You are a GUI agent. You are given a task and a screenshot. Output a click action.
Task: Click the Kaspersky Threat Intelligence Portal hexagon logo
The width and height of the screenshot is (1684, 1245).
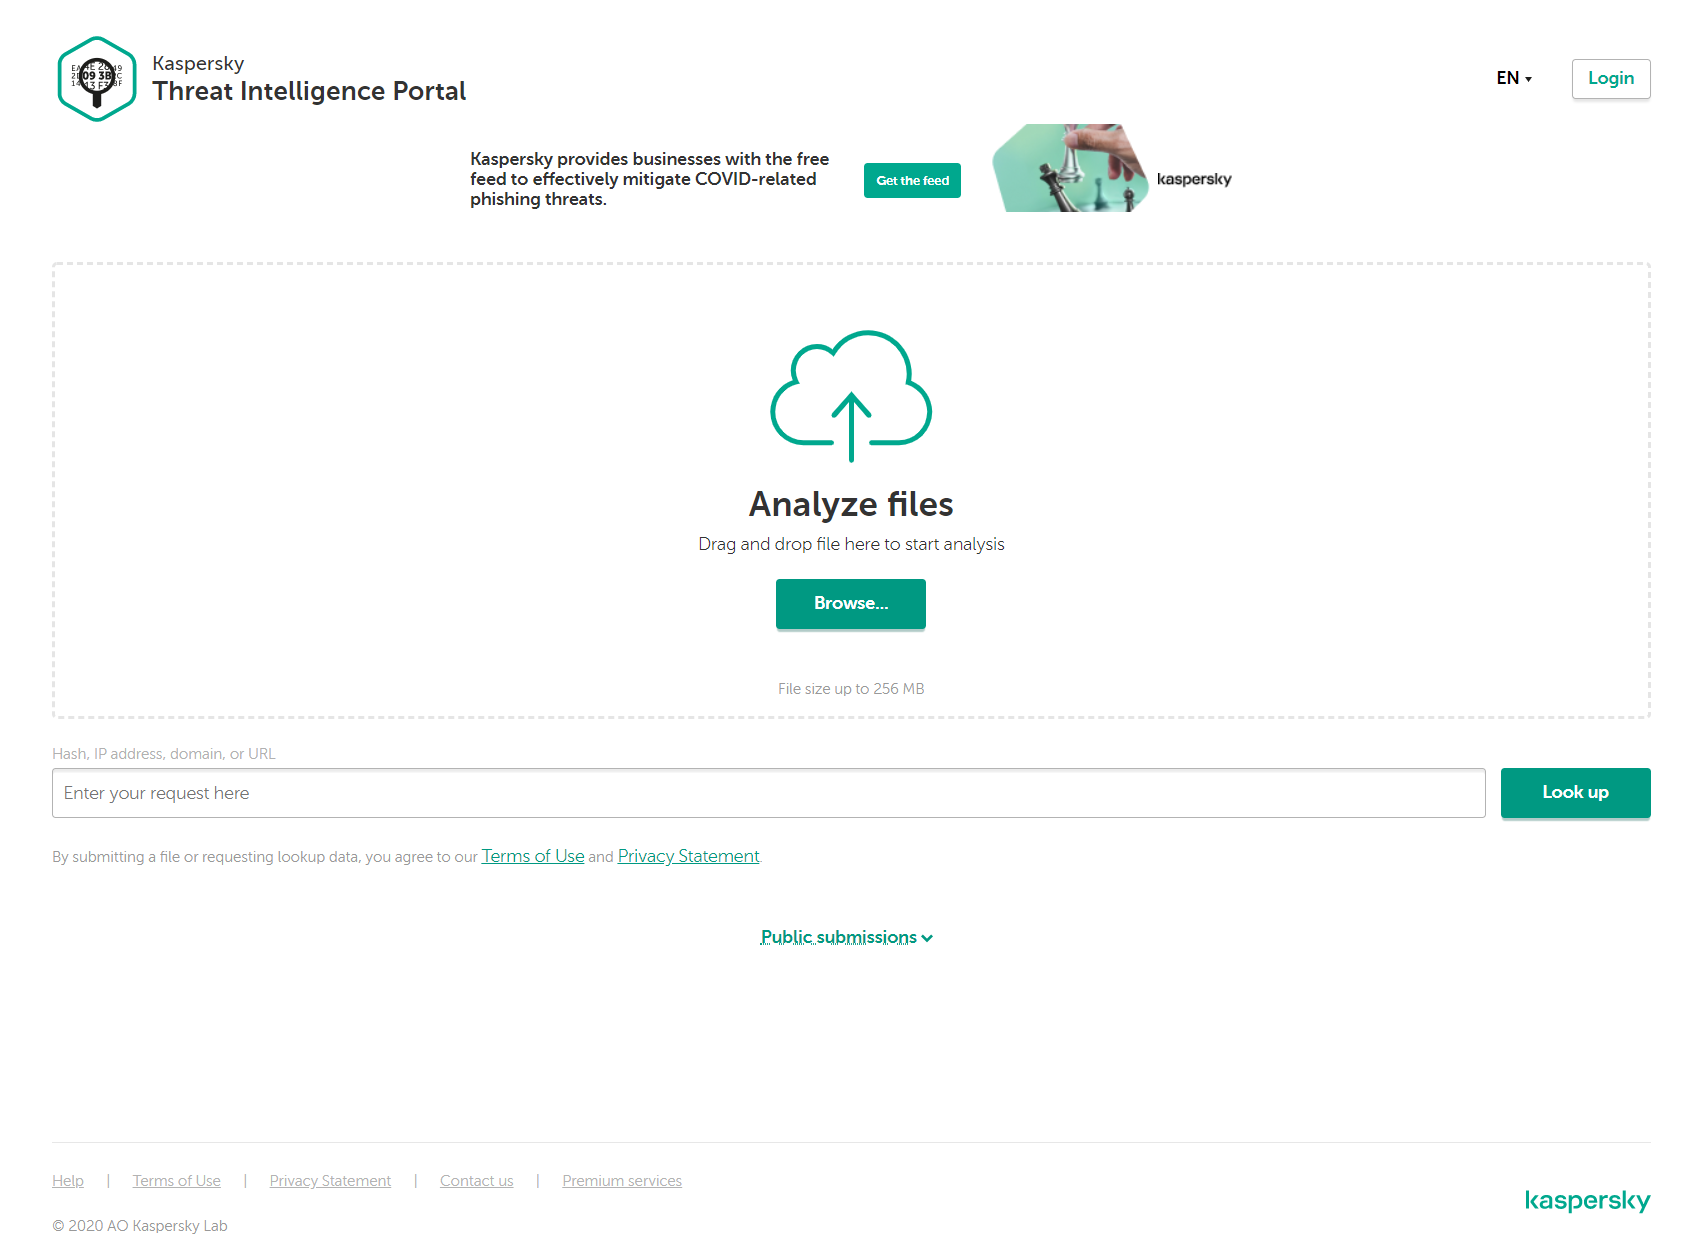[97, 79]
